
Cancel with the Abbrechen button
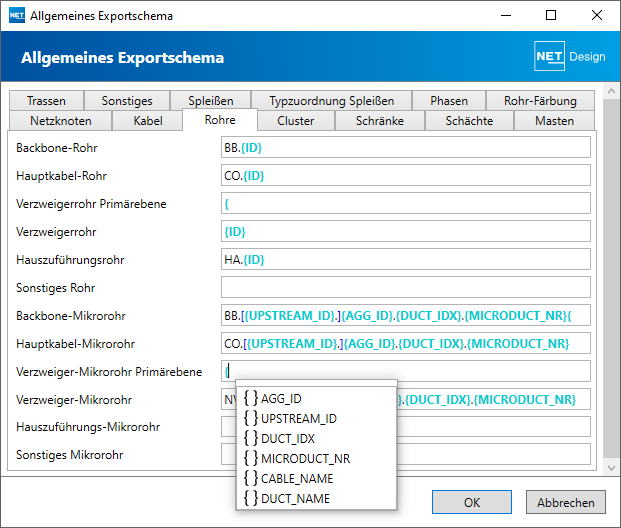[x=566, y=502]
